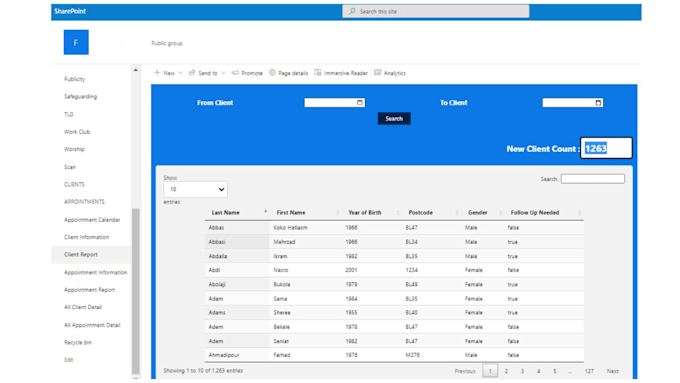
Task: Go to page 2 of results
Action: click(x=506, y=371)
